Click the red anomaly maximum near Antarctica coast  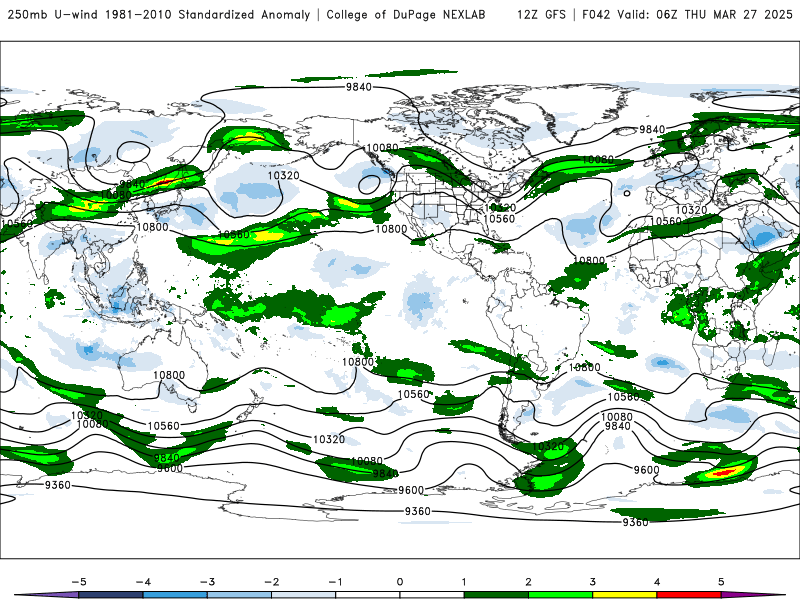pos(724,472)
